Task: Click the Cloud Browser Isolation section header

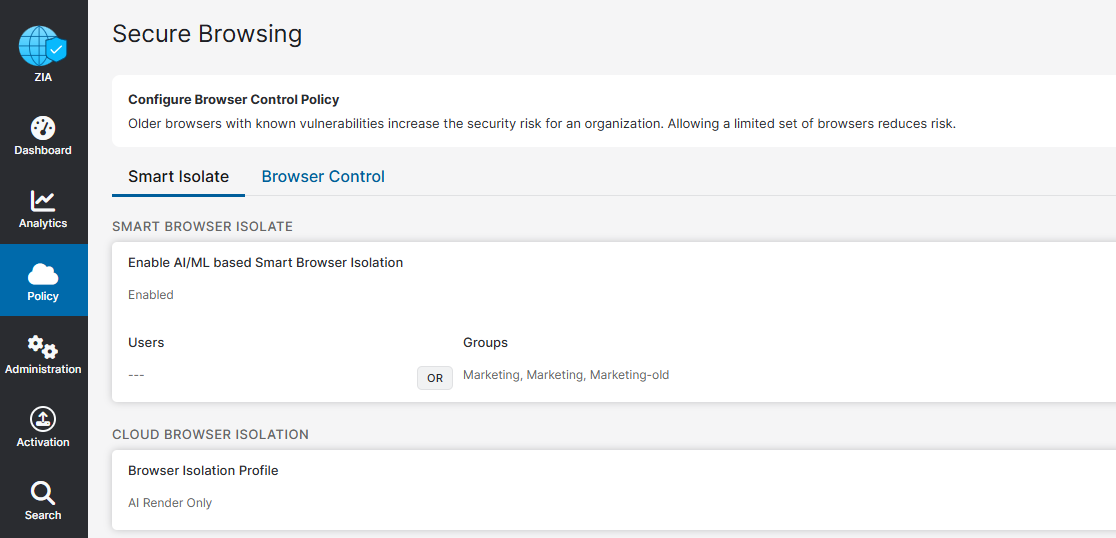Action: 211,434
